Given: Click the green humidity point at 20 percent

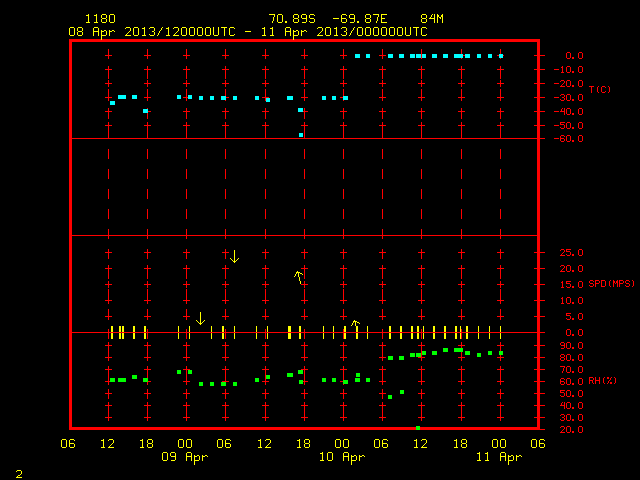Looking at the screenshot, I should click(x=418, y=428).
